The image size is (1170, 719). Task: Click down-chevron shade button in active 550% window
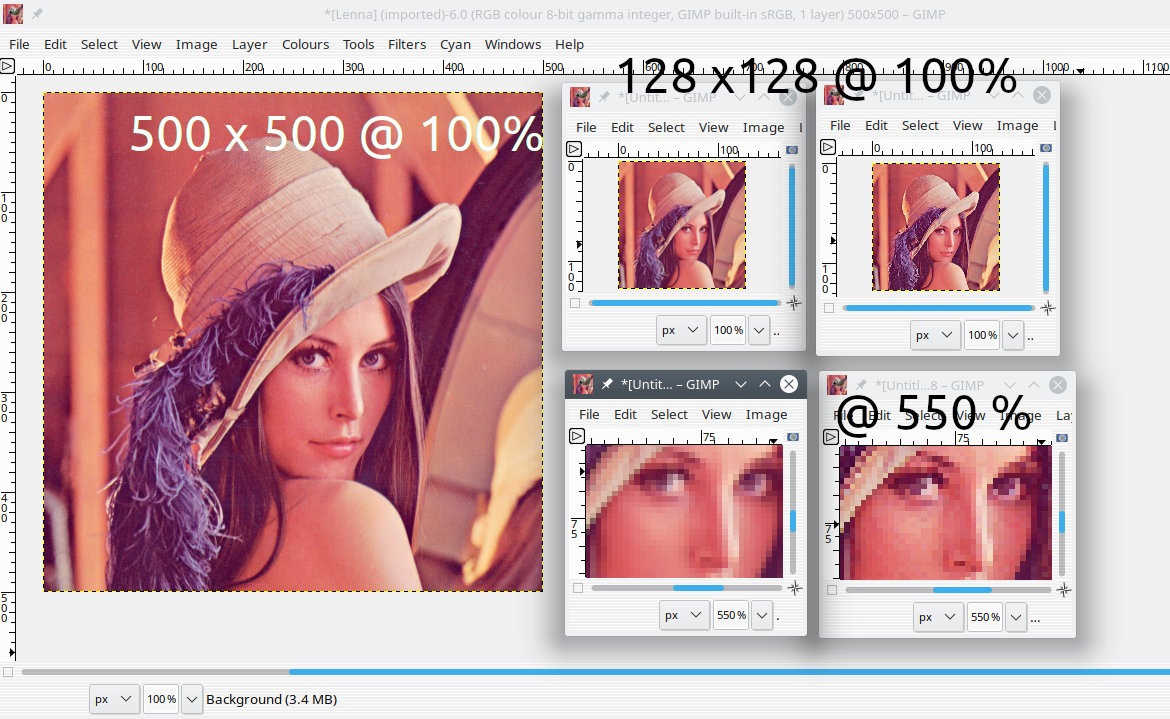point(740,384)
